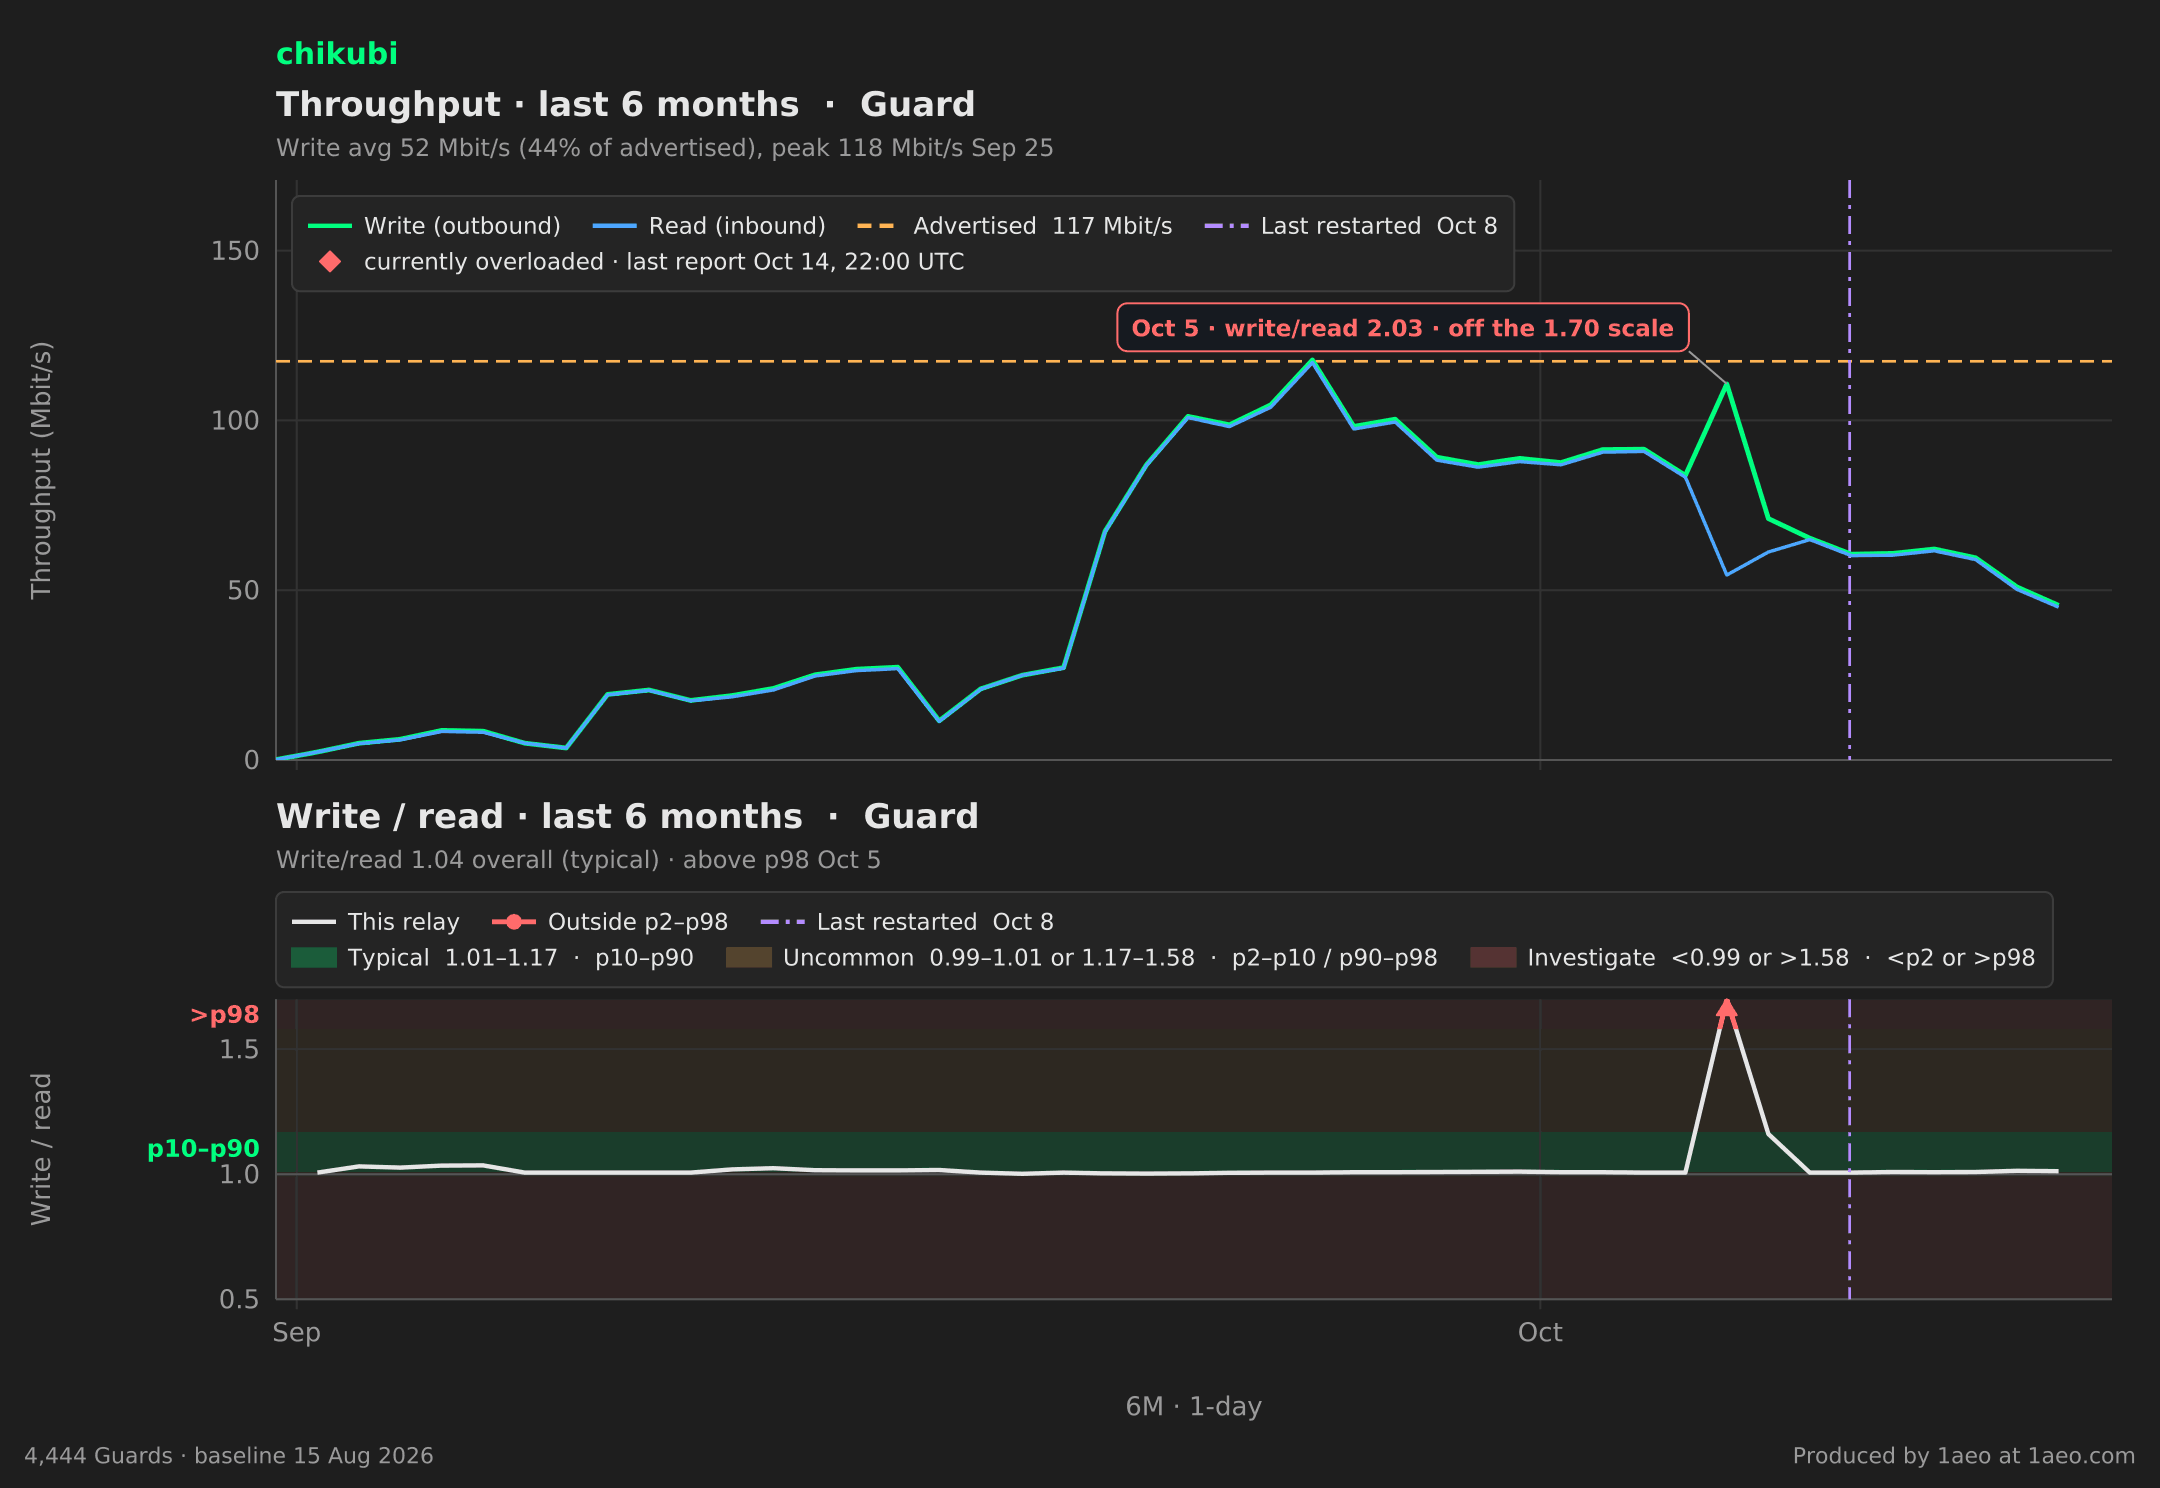Click the Last restarted Oct 8 legend in ratio chart

tap(907, 922)
